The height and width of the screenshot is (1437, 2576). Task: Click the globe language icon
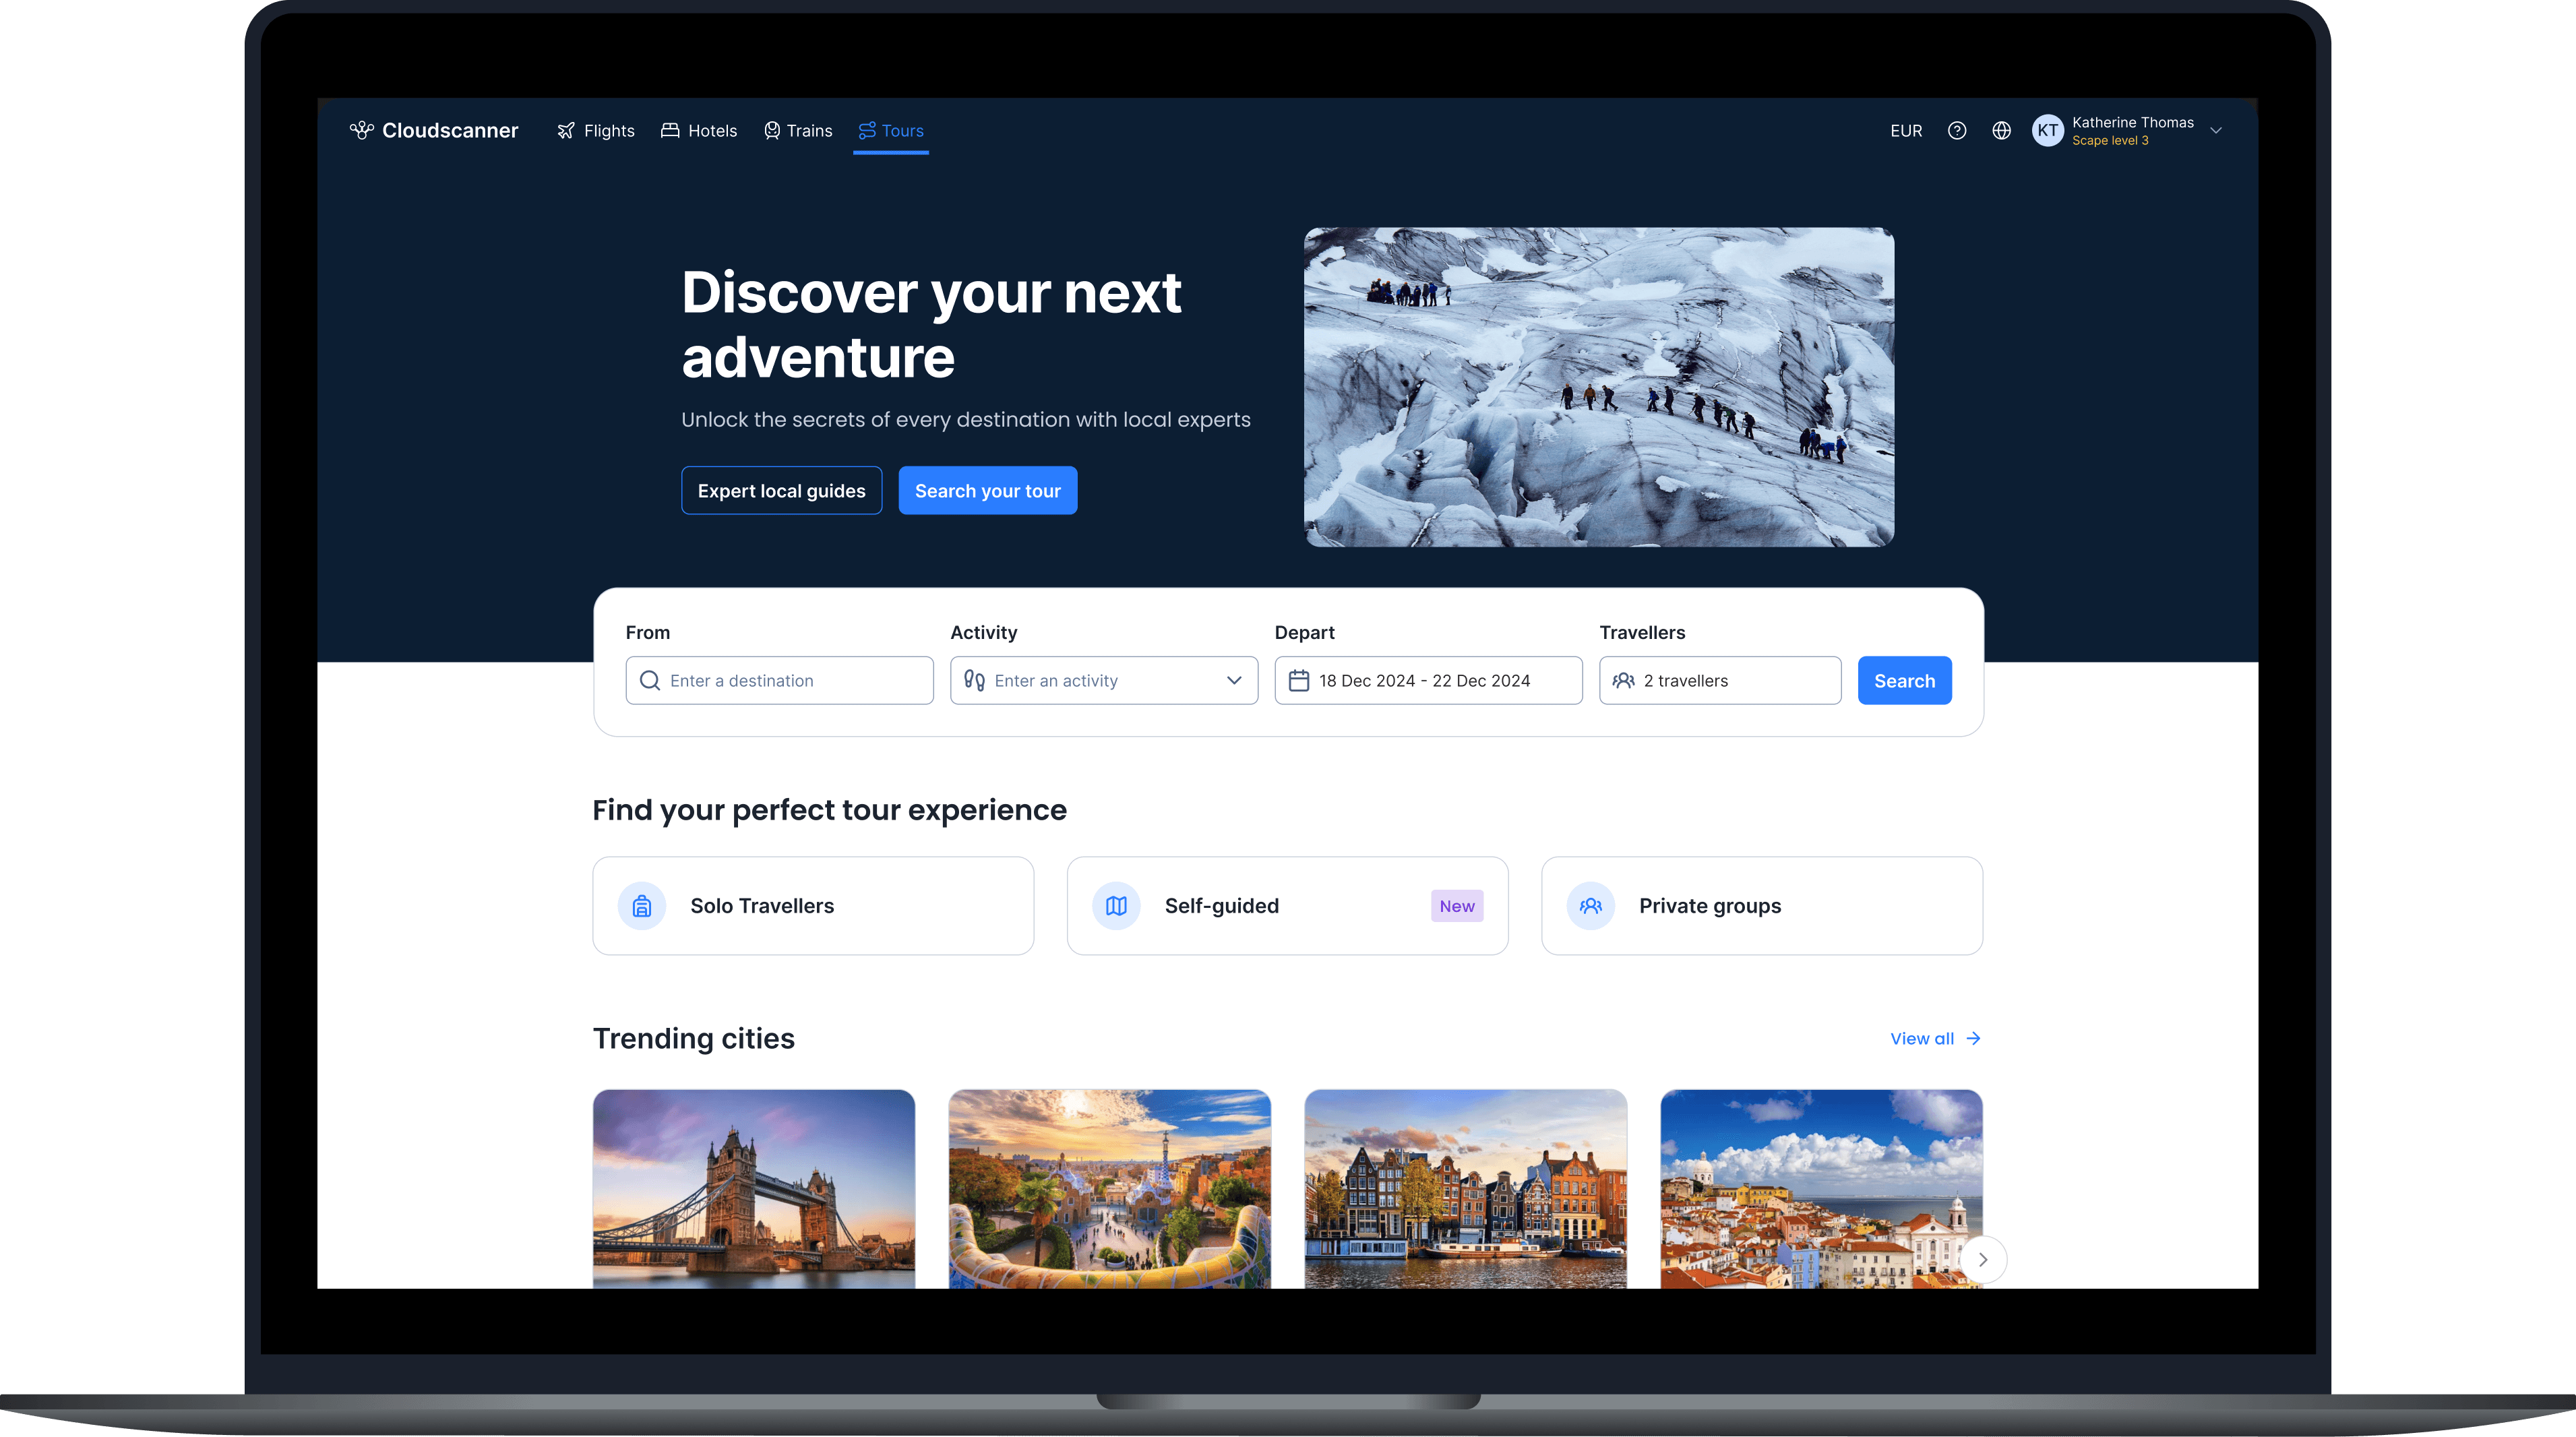coord(2001,131)
